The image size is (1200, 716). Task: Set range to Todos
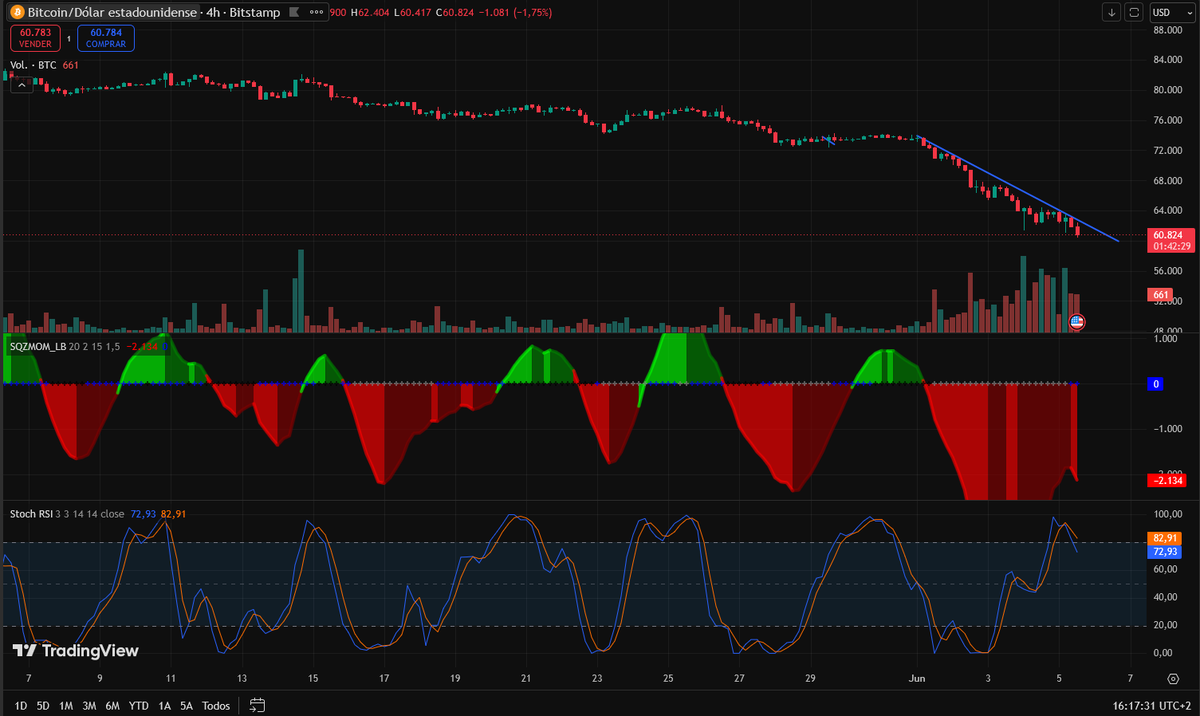click(x=216, y=705)
